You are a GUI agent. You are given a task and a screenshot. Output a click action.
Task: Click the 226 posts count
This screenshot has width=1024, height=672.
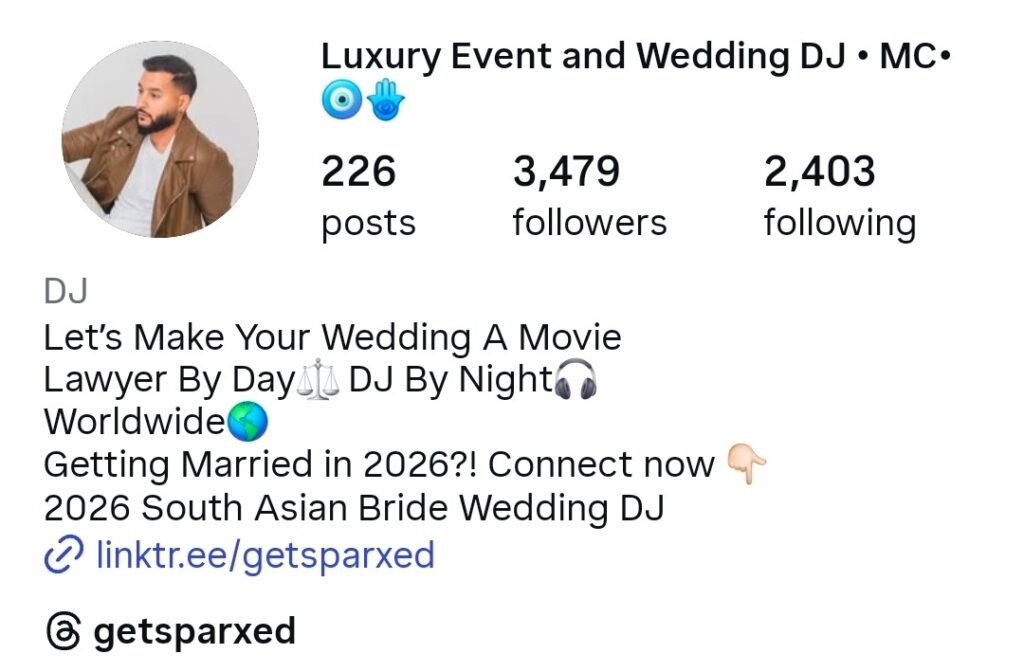(368, 196)
